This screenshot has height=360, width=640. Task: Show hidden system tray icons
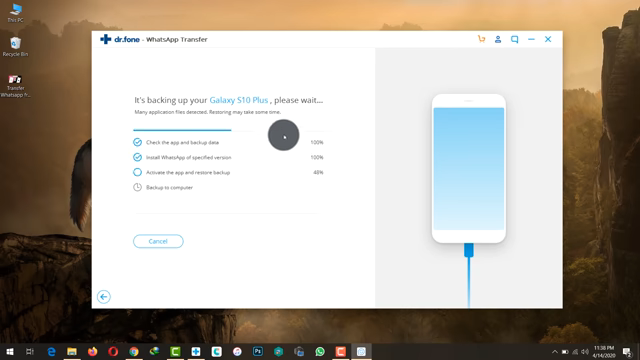pos(555,351)
